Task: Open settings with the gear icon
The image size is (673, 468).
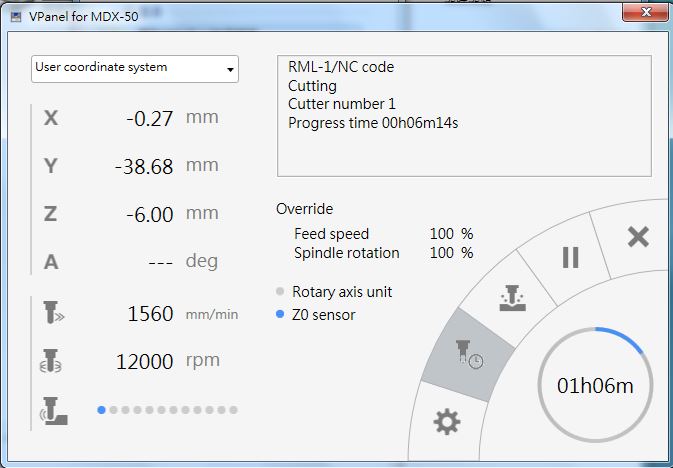Action: 447,422
